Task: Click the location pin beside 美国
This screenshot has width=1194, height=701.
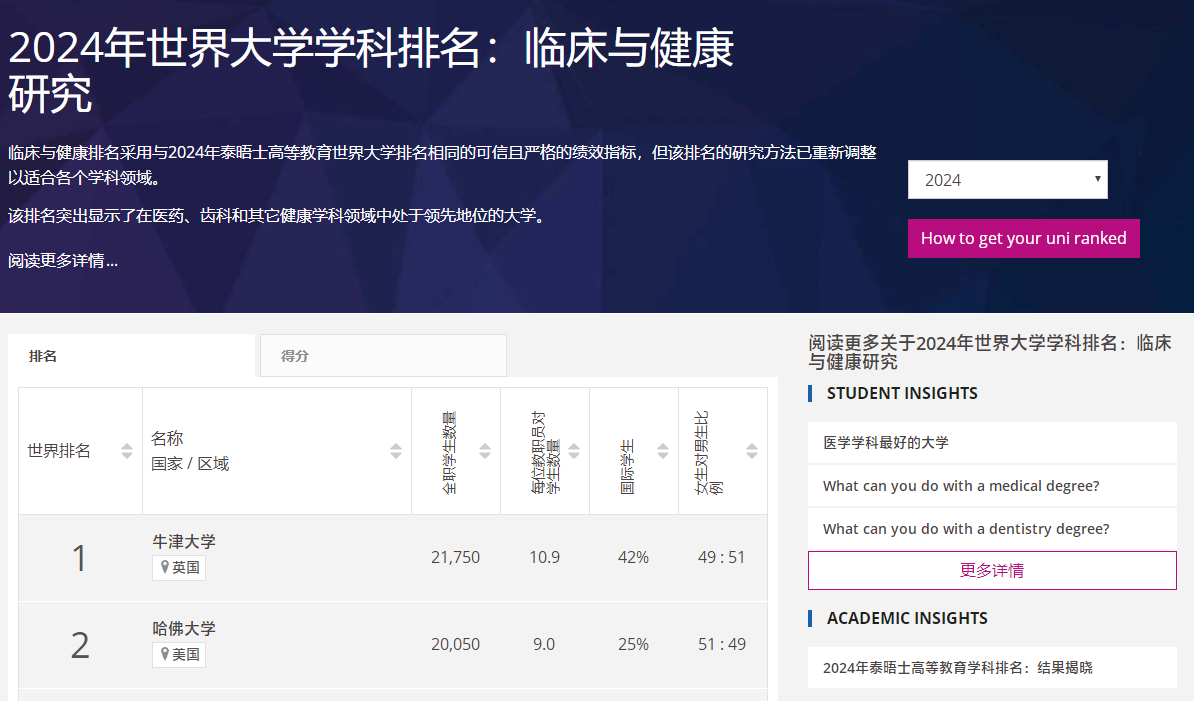Action: pos(165,654)
